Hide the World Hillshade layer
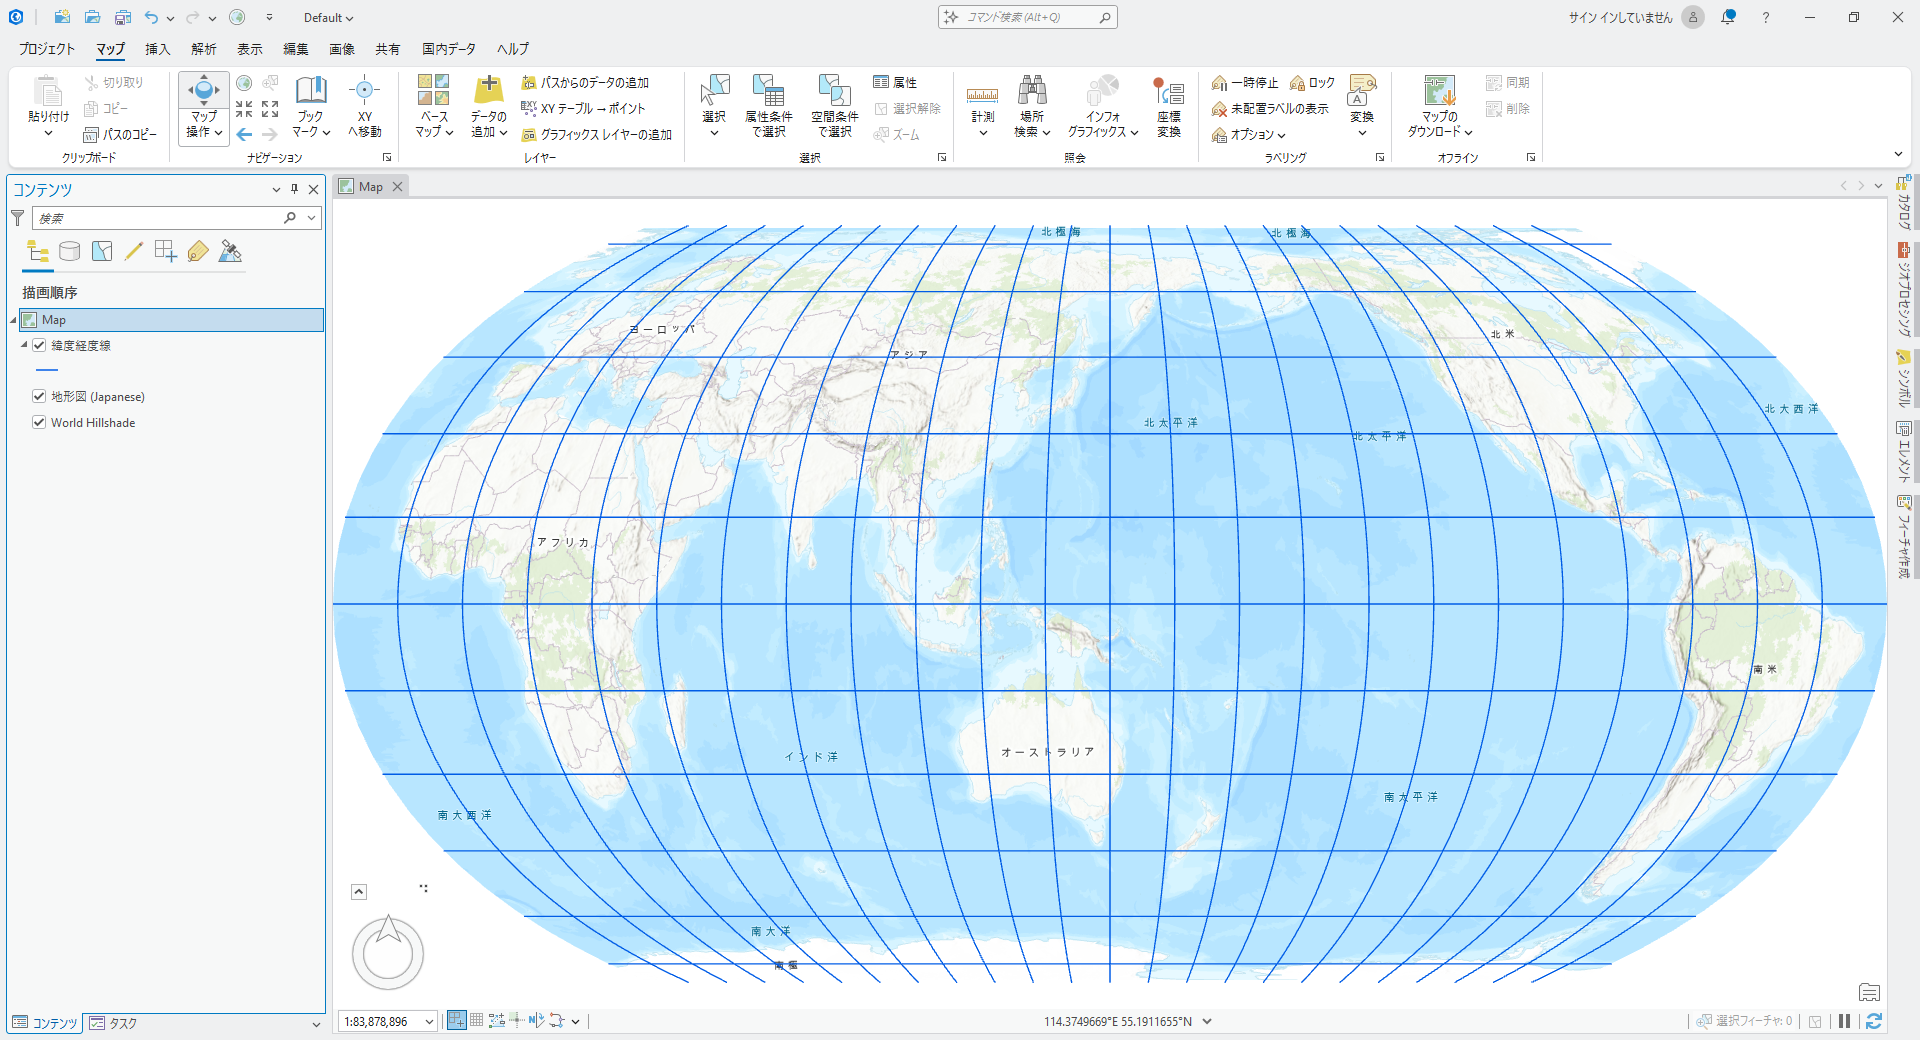Viewport: 1920px width, 1040px height. coord(39,423)
